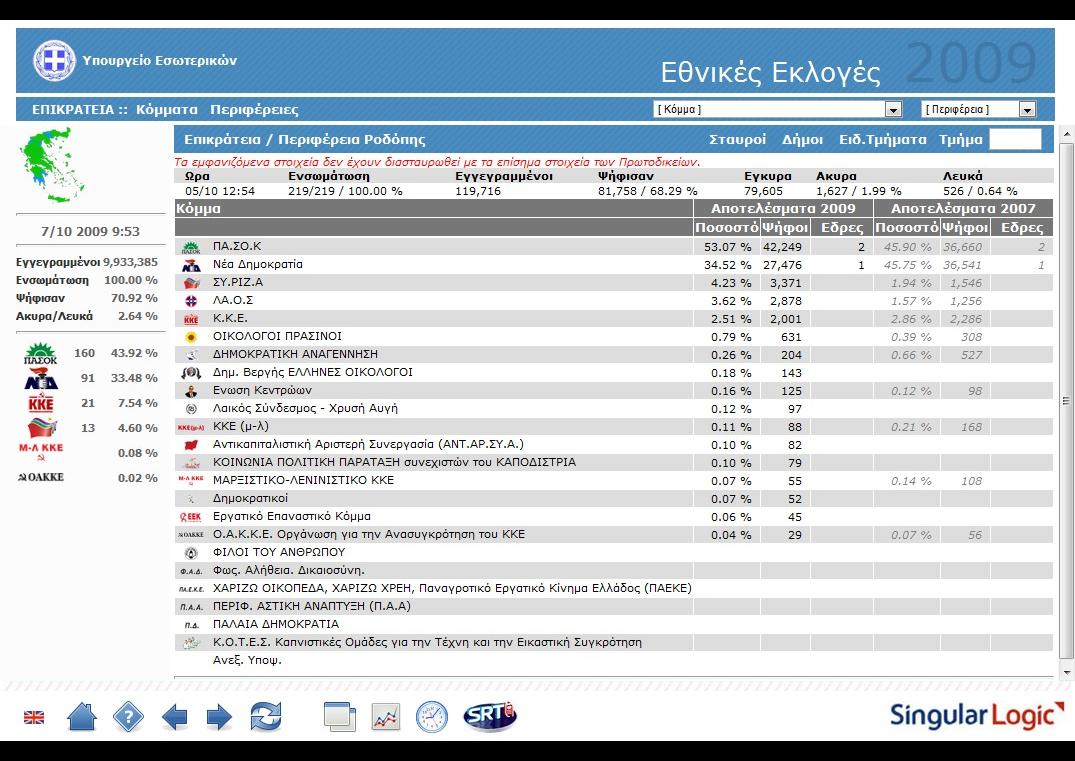
Task: Click the ΣΥ.ΡΙΖ.Α party name
Action: click(238, 282)
